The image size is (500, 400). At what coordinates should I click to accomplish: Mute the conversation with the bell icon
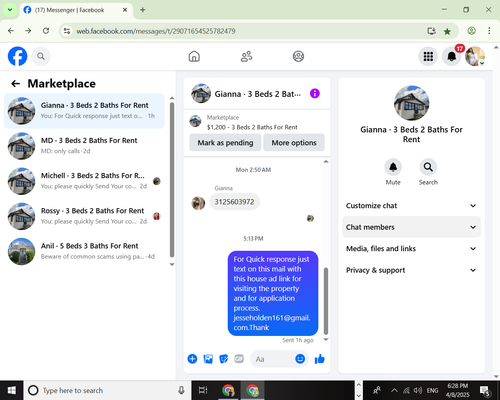pyautogui.click(x=393, y=167)
